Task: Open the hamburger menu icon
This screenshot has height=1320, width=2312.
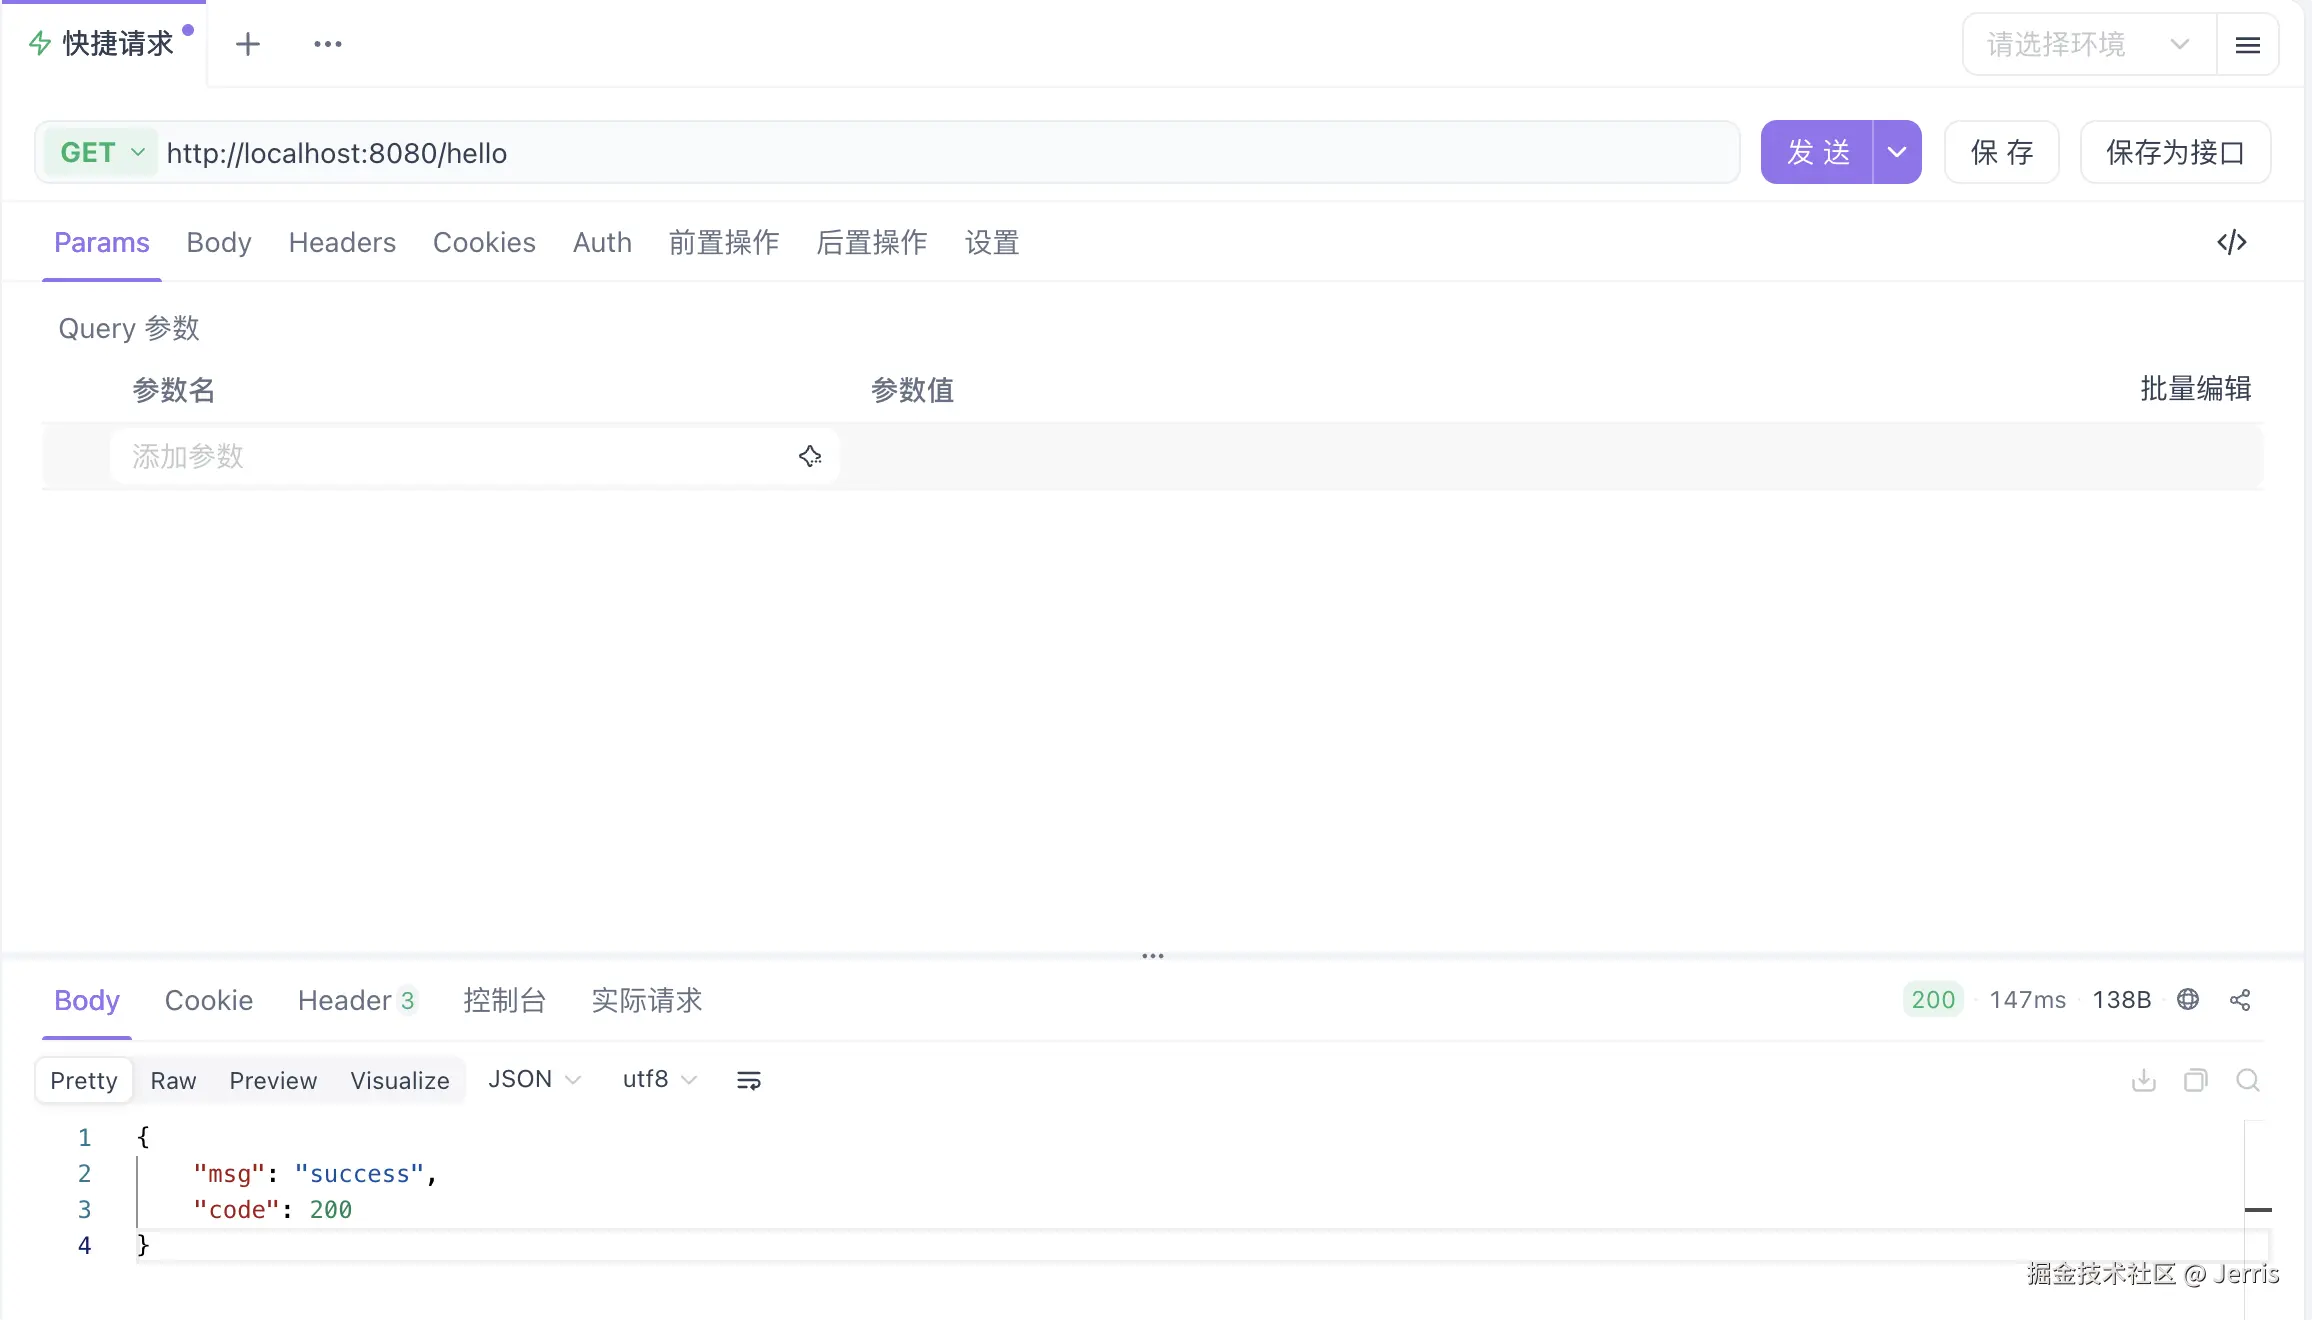Action: pos(2247,45)
